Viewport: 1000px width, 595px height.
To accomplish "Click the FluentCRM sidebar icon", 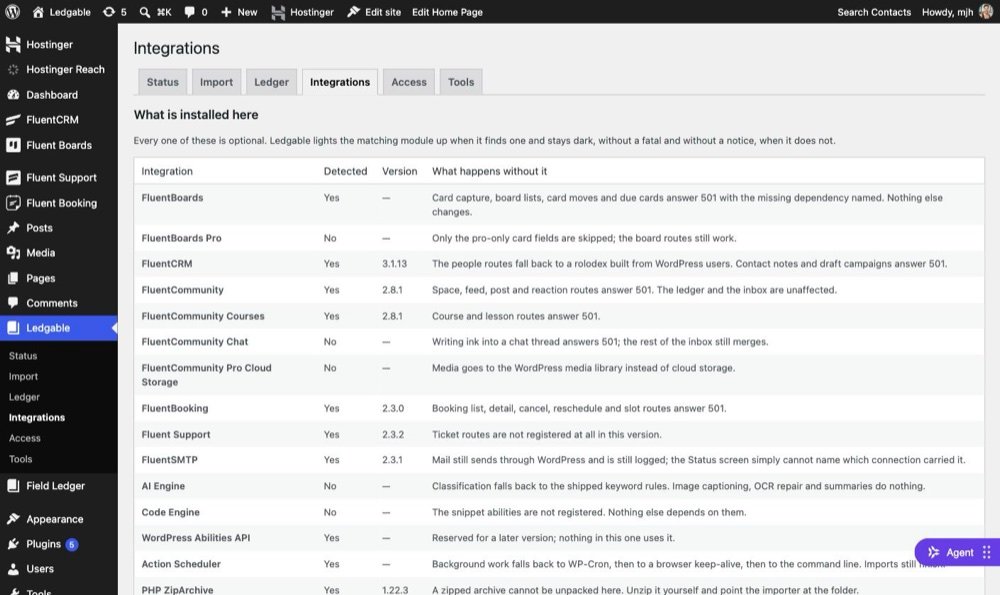I will coord(13,119).
